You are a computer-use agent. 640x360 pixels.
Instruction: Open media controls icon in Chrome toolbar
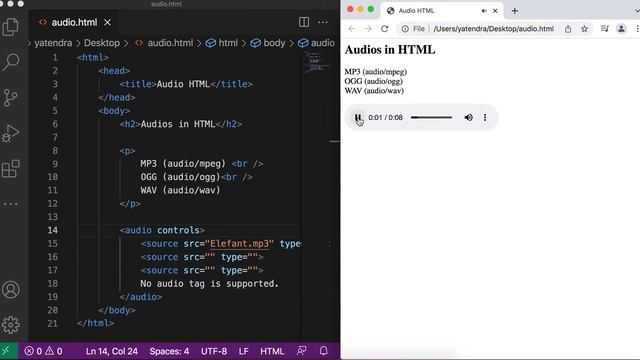[604, 29]
